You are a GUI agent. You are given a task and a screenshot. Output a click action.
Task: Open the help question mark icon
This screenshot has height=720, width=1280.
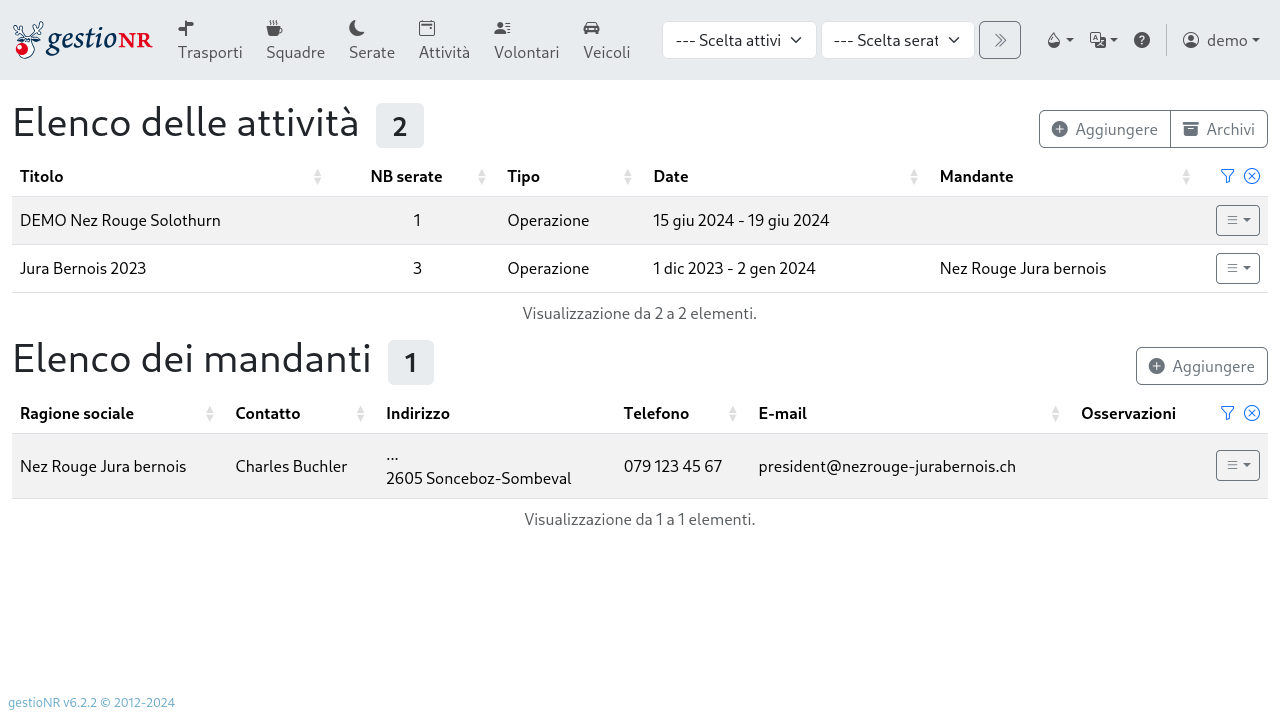[x=1141, y=40]
